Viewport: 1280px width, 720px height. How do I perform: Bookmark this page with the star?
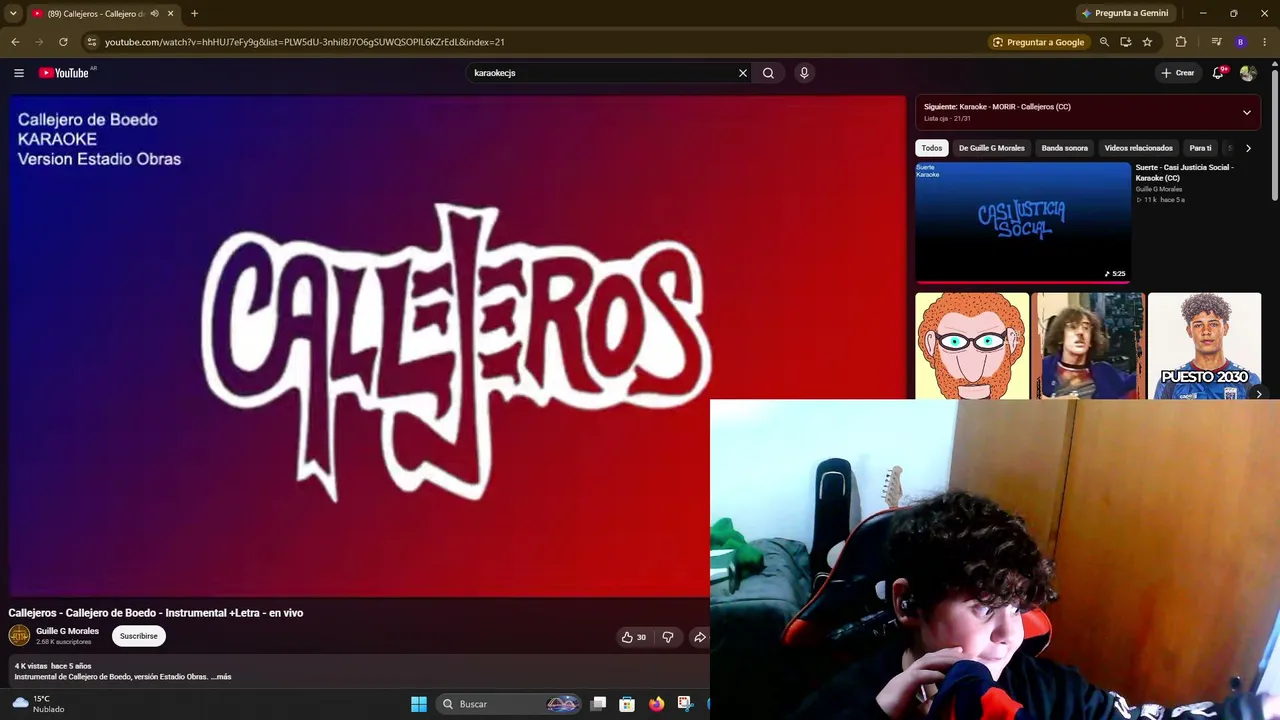1147,42
